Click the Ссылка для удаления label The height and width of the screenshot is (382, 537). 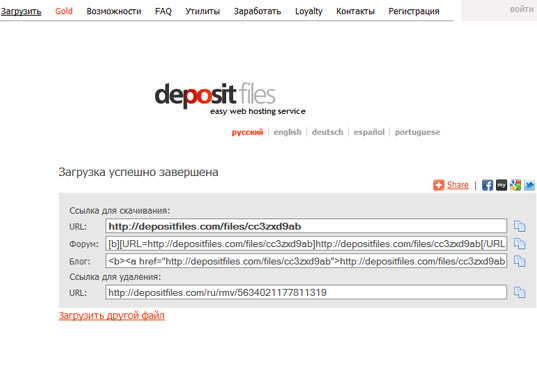pos(115,276)
